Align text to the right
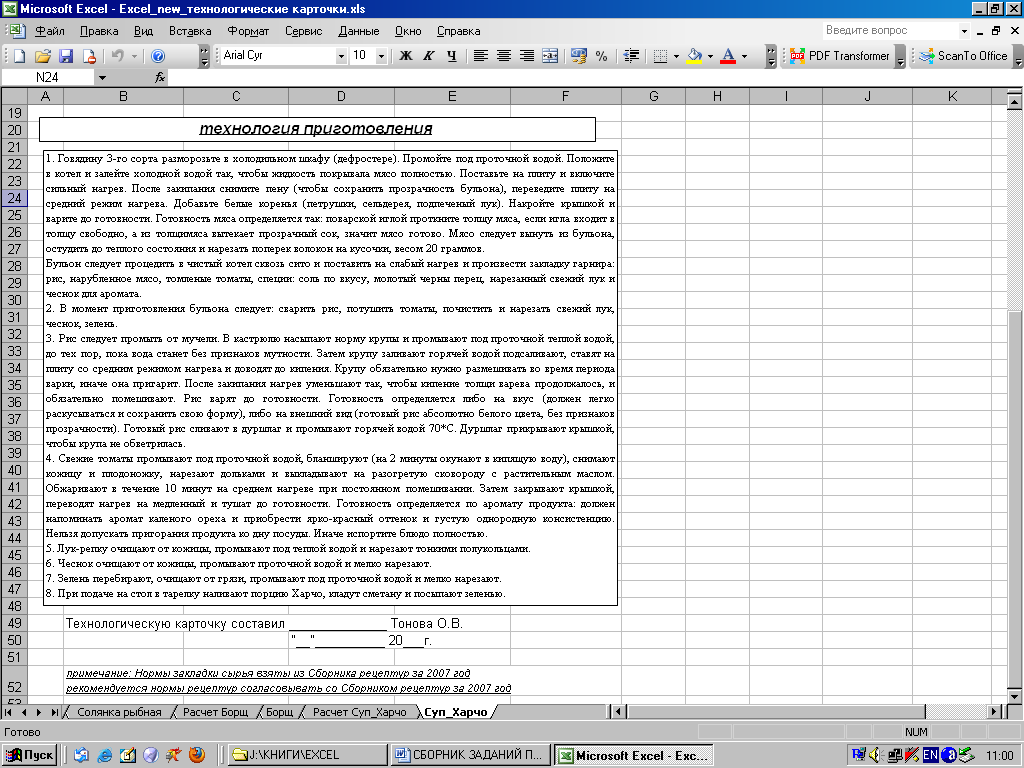Image resolution: width=1024 pixels, height=768 pixels. 527,56
